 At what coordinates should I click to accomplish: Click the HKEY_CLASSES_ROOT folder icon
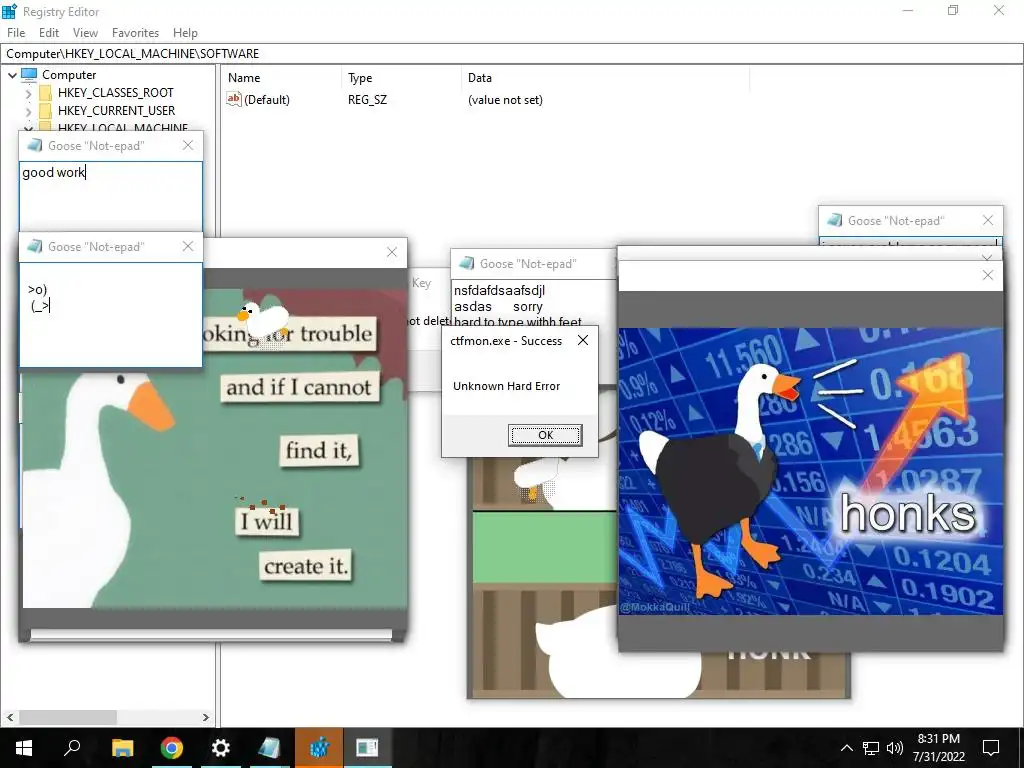(45, 93)
